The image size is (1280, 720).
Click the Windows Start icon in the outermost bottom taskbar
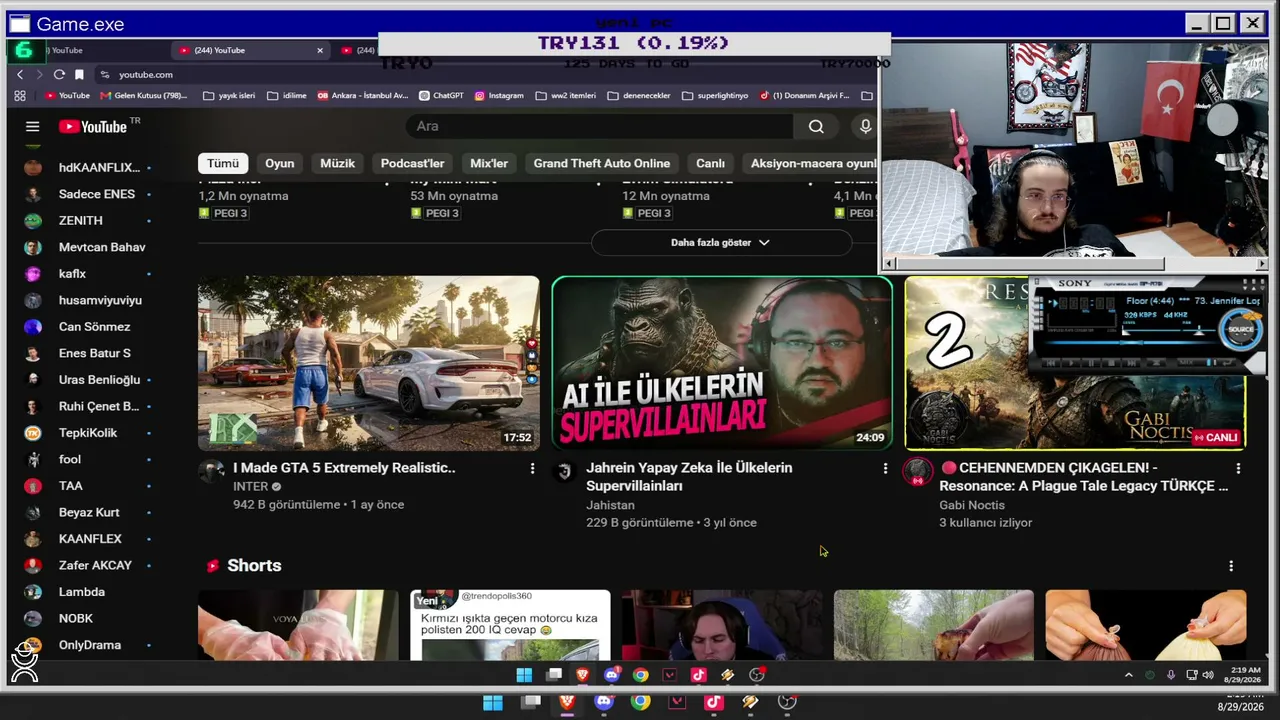(493, 702)
